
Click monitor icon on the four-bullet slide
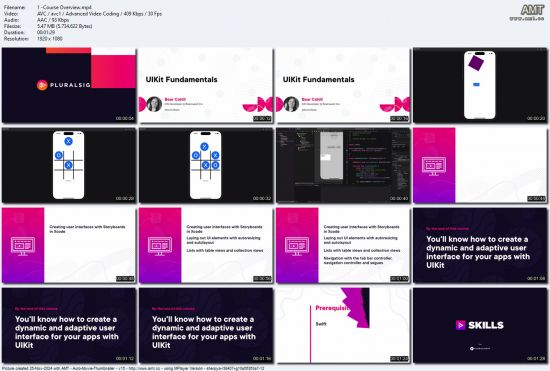[x=297, y=246]
